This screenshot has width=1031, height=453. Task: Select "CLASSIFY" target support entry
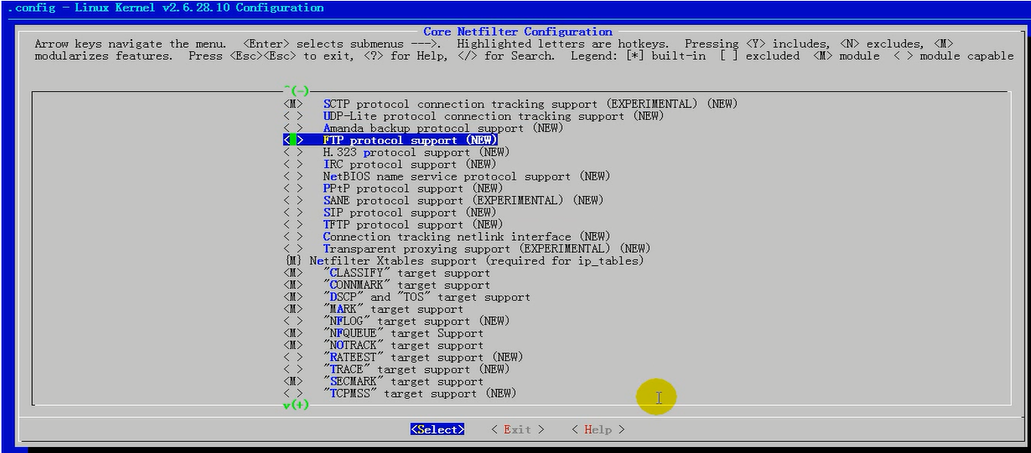406,273
